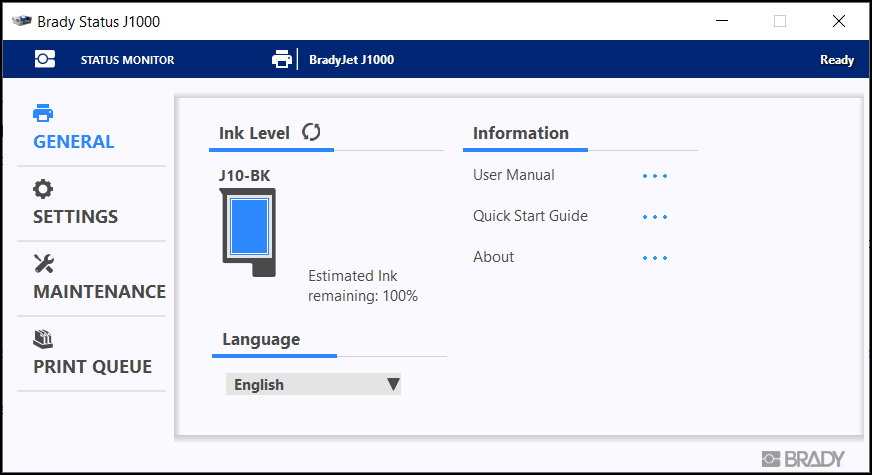Screen dimensions: 872x475
Task: Click the General printer icon in sidebar
Action: 43,113
